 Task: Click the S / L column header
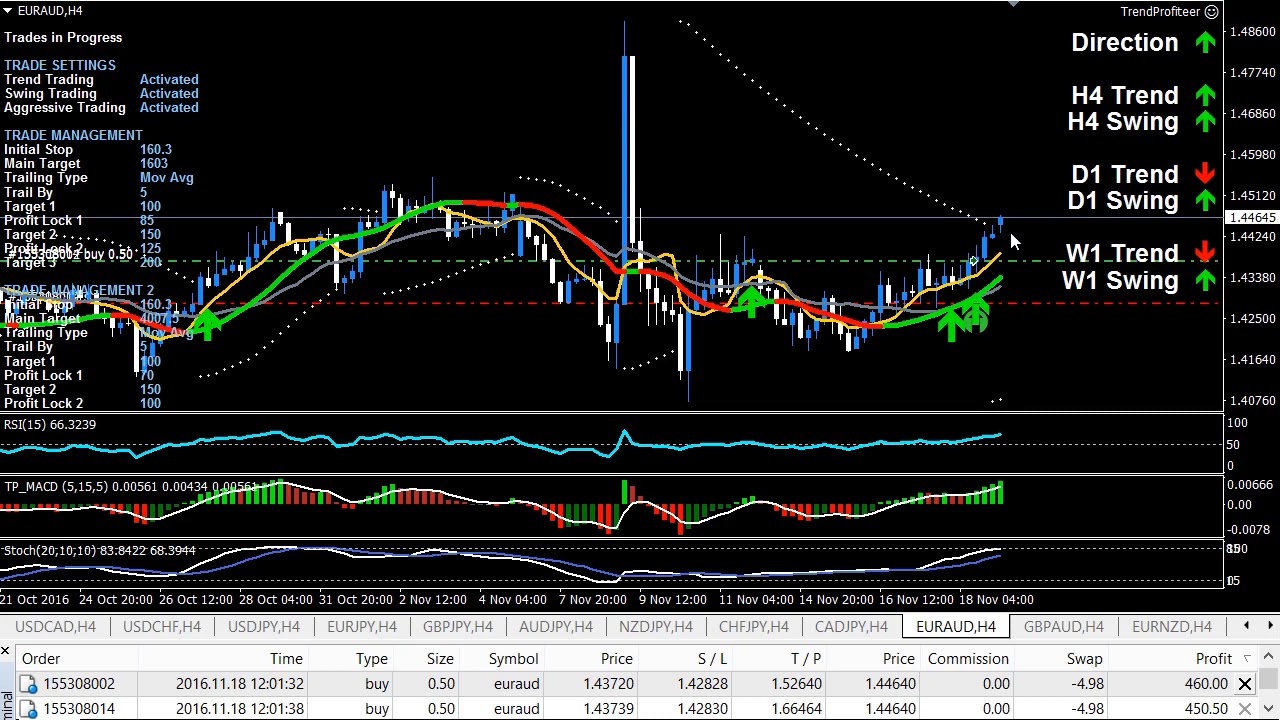(x=712, y=659)
